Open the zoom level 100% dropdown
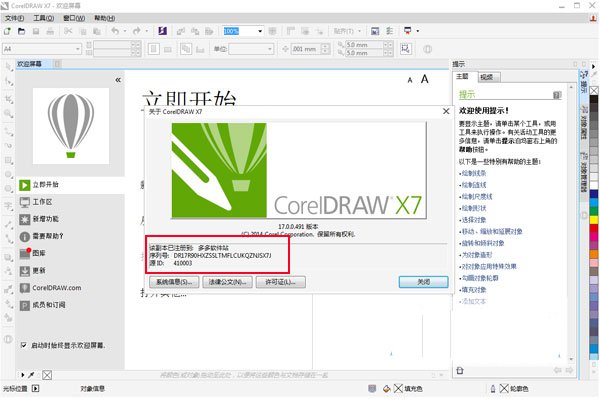600x399 pixels. tap(260, 31)
